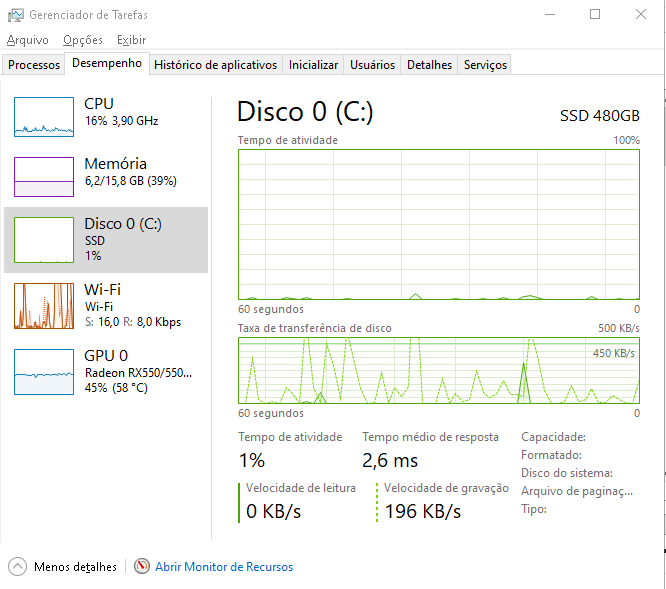Click the Tempo médio de resposta label

point(430,437)
